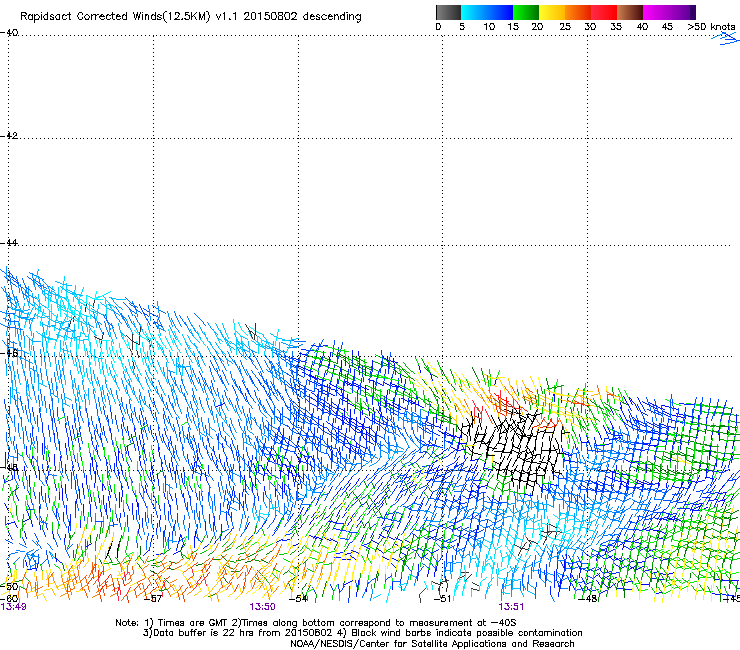Click the '-48' longitude label
Image resolution: width=740 pixels, height=650 pixels.
(588, 599)
